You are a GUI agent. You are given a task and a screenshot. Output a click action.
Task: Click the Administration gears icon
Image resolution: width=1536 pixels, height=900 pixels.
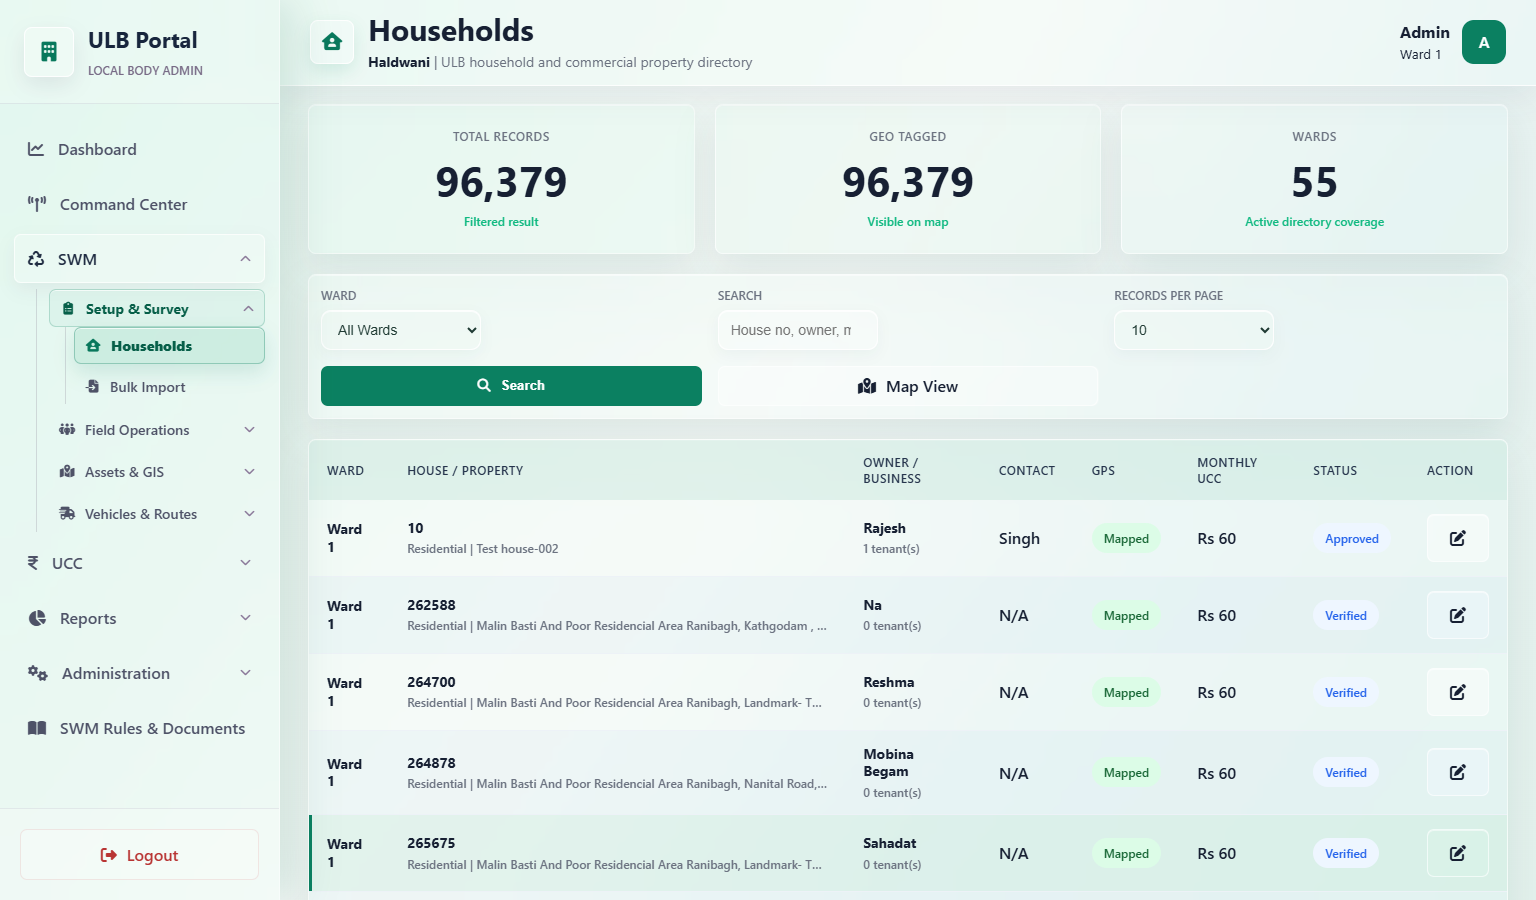[38, 673]
